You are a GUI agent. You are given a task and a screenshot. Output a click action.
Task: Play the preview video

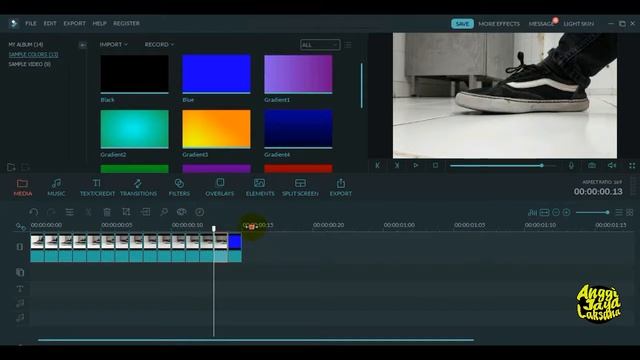click(x=416, y=165)
